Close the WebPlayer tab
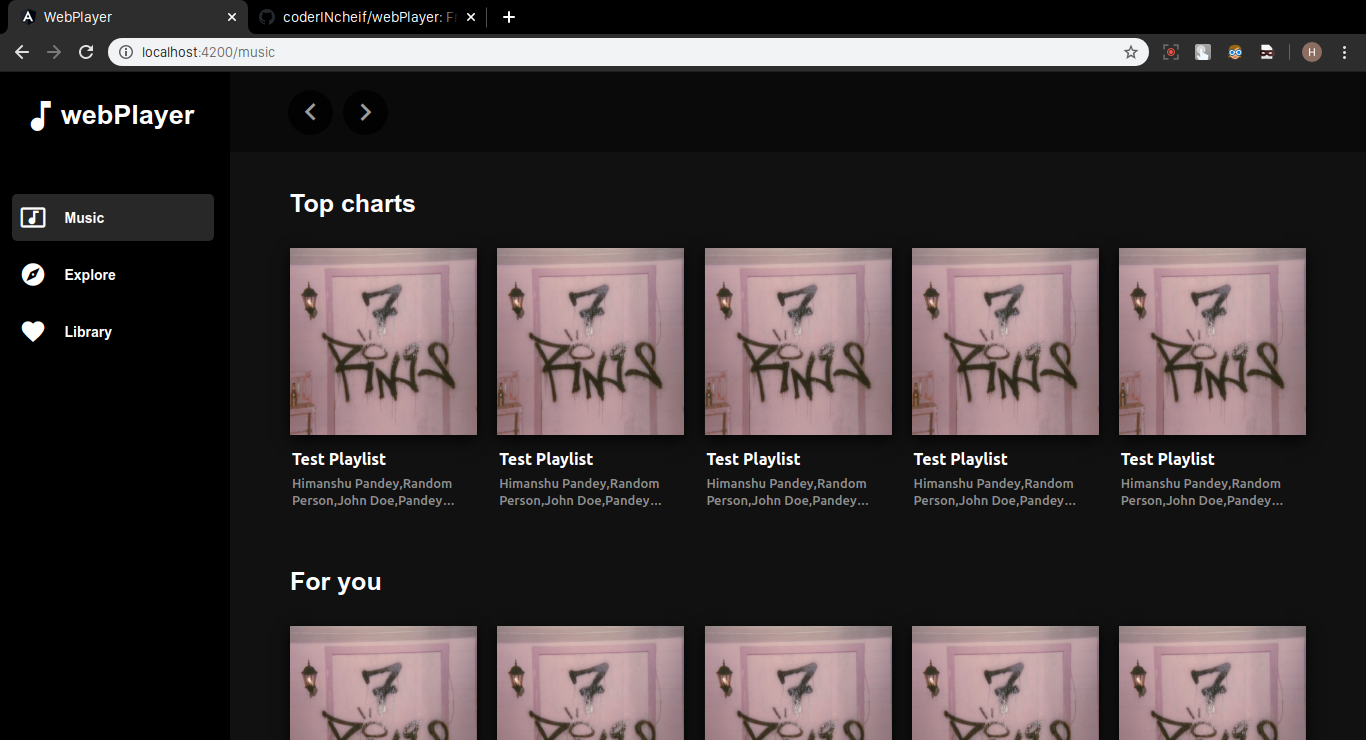 [x=232, y=17]
